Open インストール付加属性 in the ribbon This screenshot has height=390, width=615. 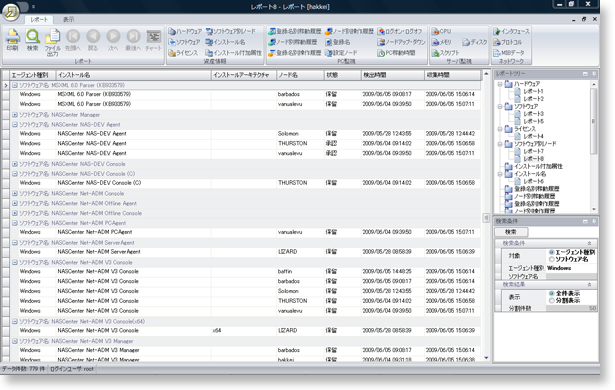233,53
